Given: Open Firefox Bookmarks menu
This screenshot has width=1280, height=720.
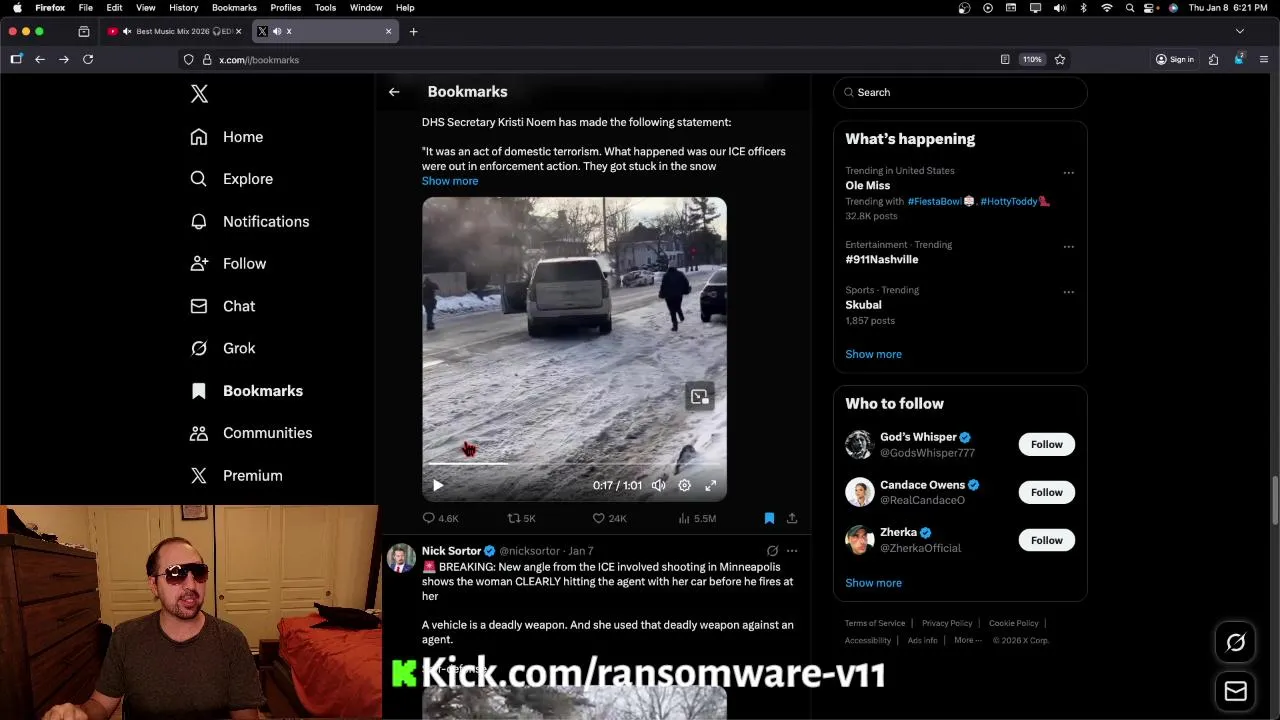Looking at the screenshot, I should (x=234, y=8).
